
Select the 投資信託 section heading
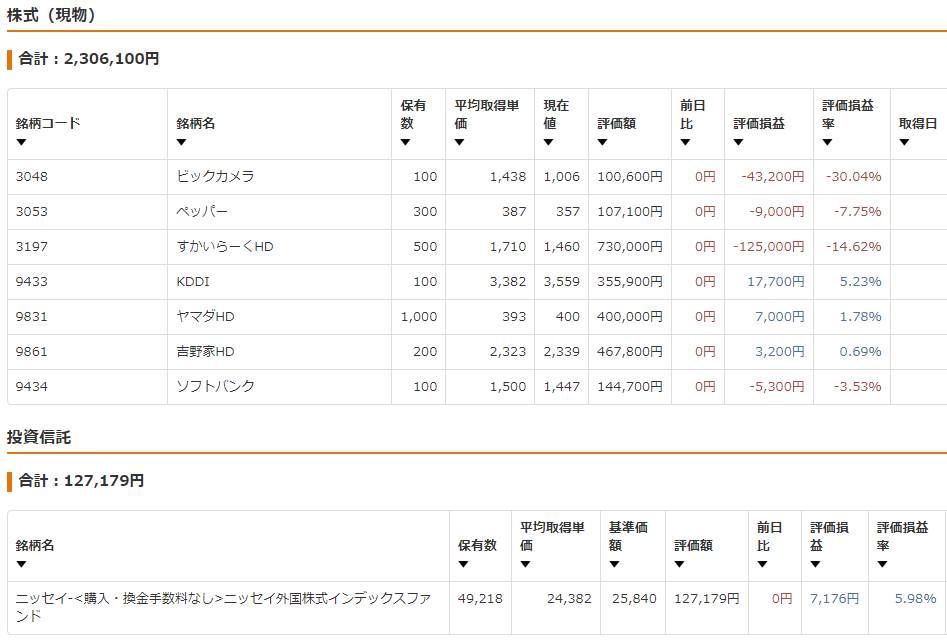[x=39, y=437]
